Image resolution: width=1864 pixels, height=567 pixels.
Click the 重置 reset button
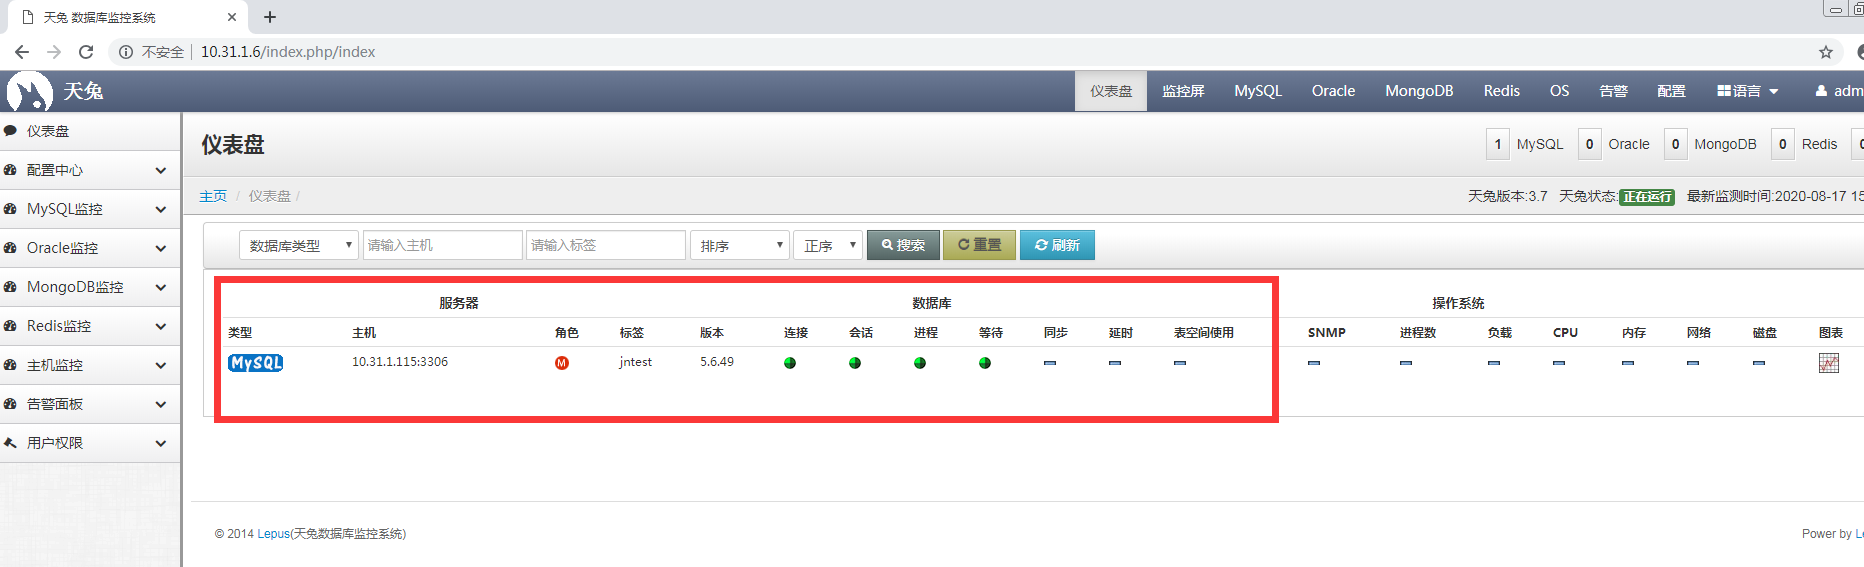979,245
